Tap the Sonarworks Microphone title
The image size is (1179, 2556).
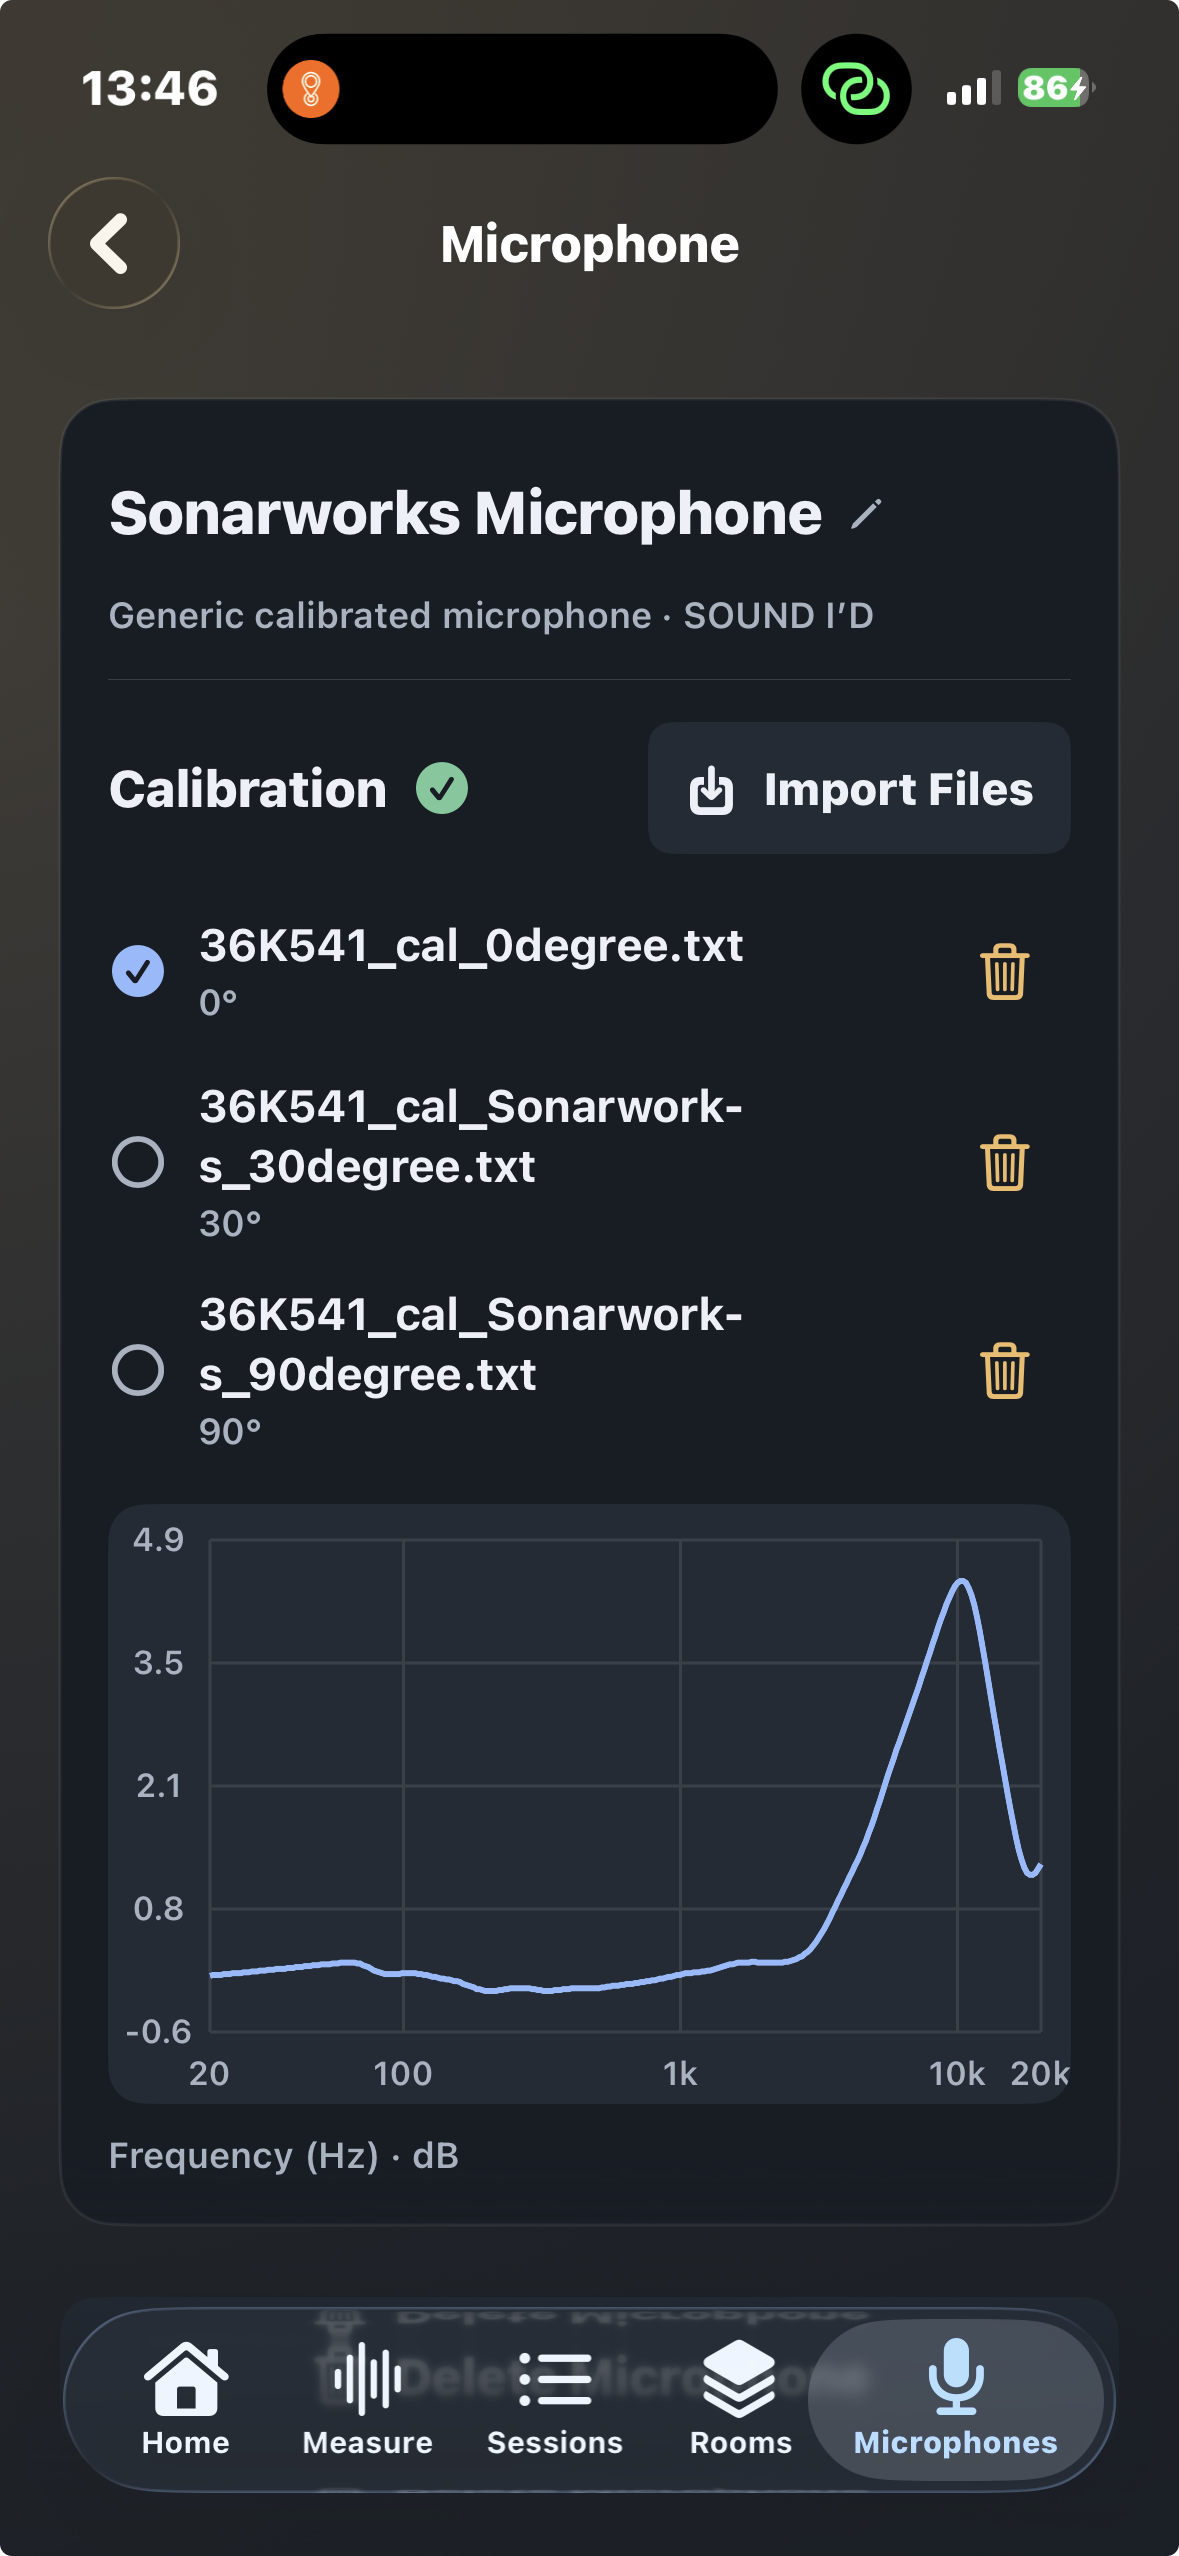pyautogui.click(x=466, y=514)
